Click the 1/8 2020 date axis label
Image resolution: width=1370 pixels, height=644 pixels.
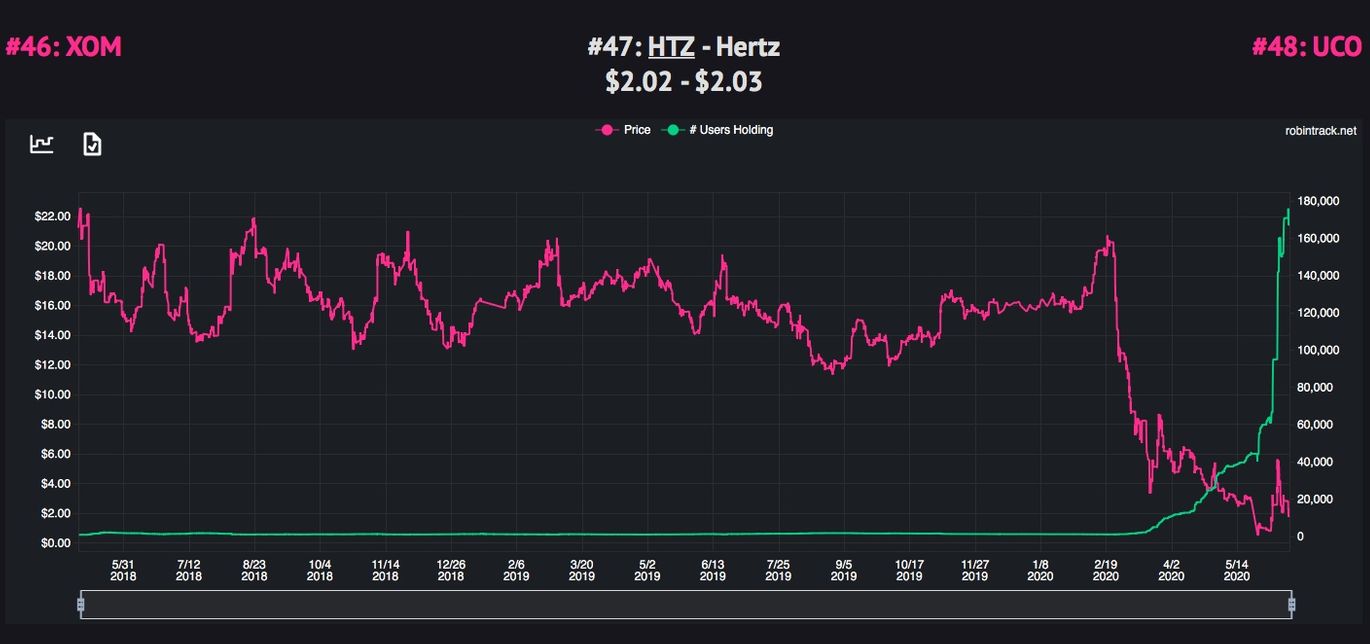(x=1041, y=570)
